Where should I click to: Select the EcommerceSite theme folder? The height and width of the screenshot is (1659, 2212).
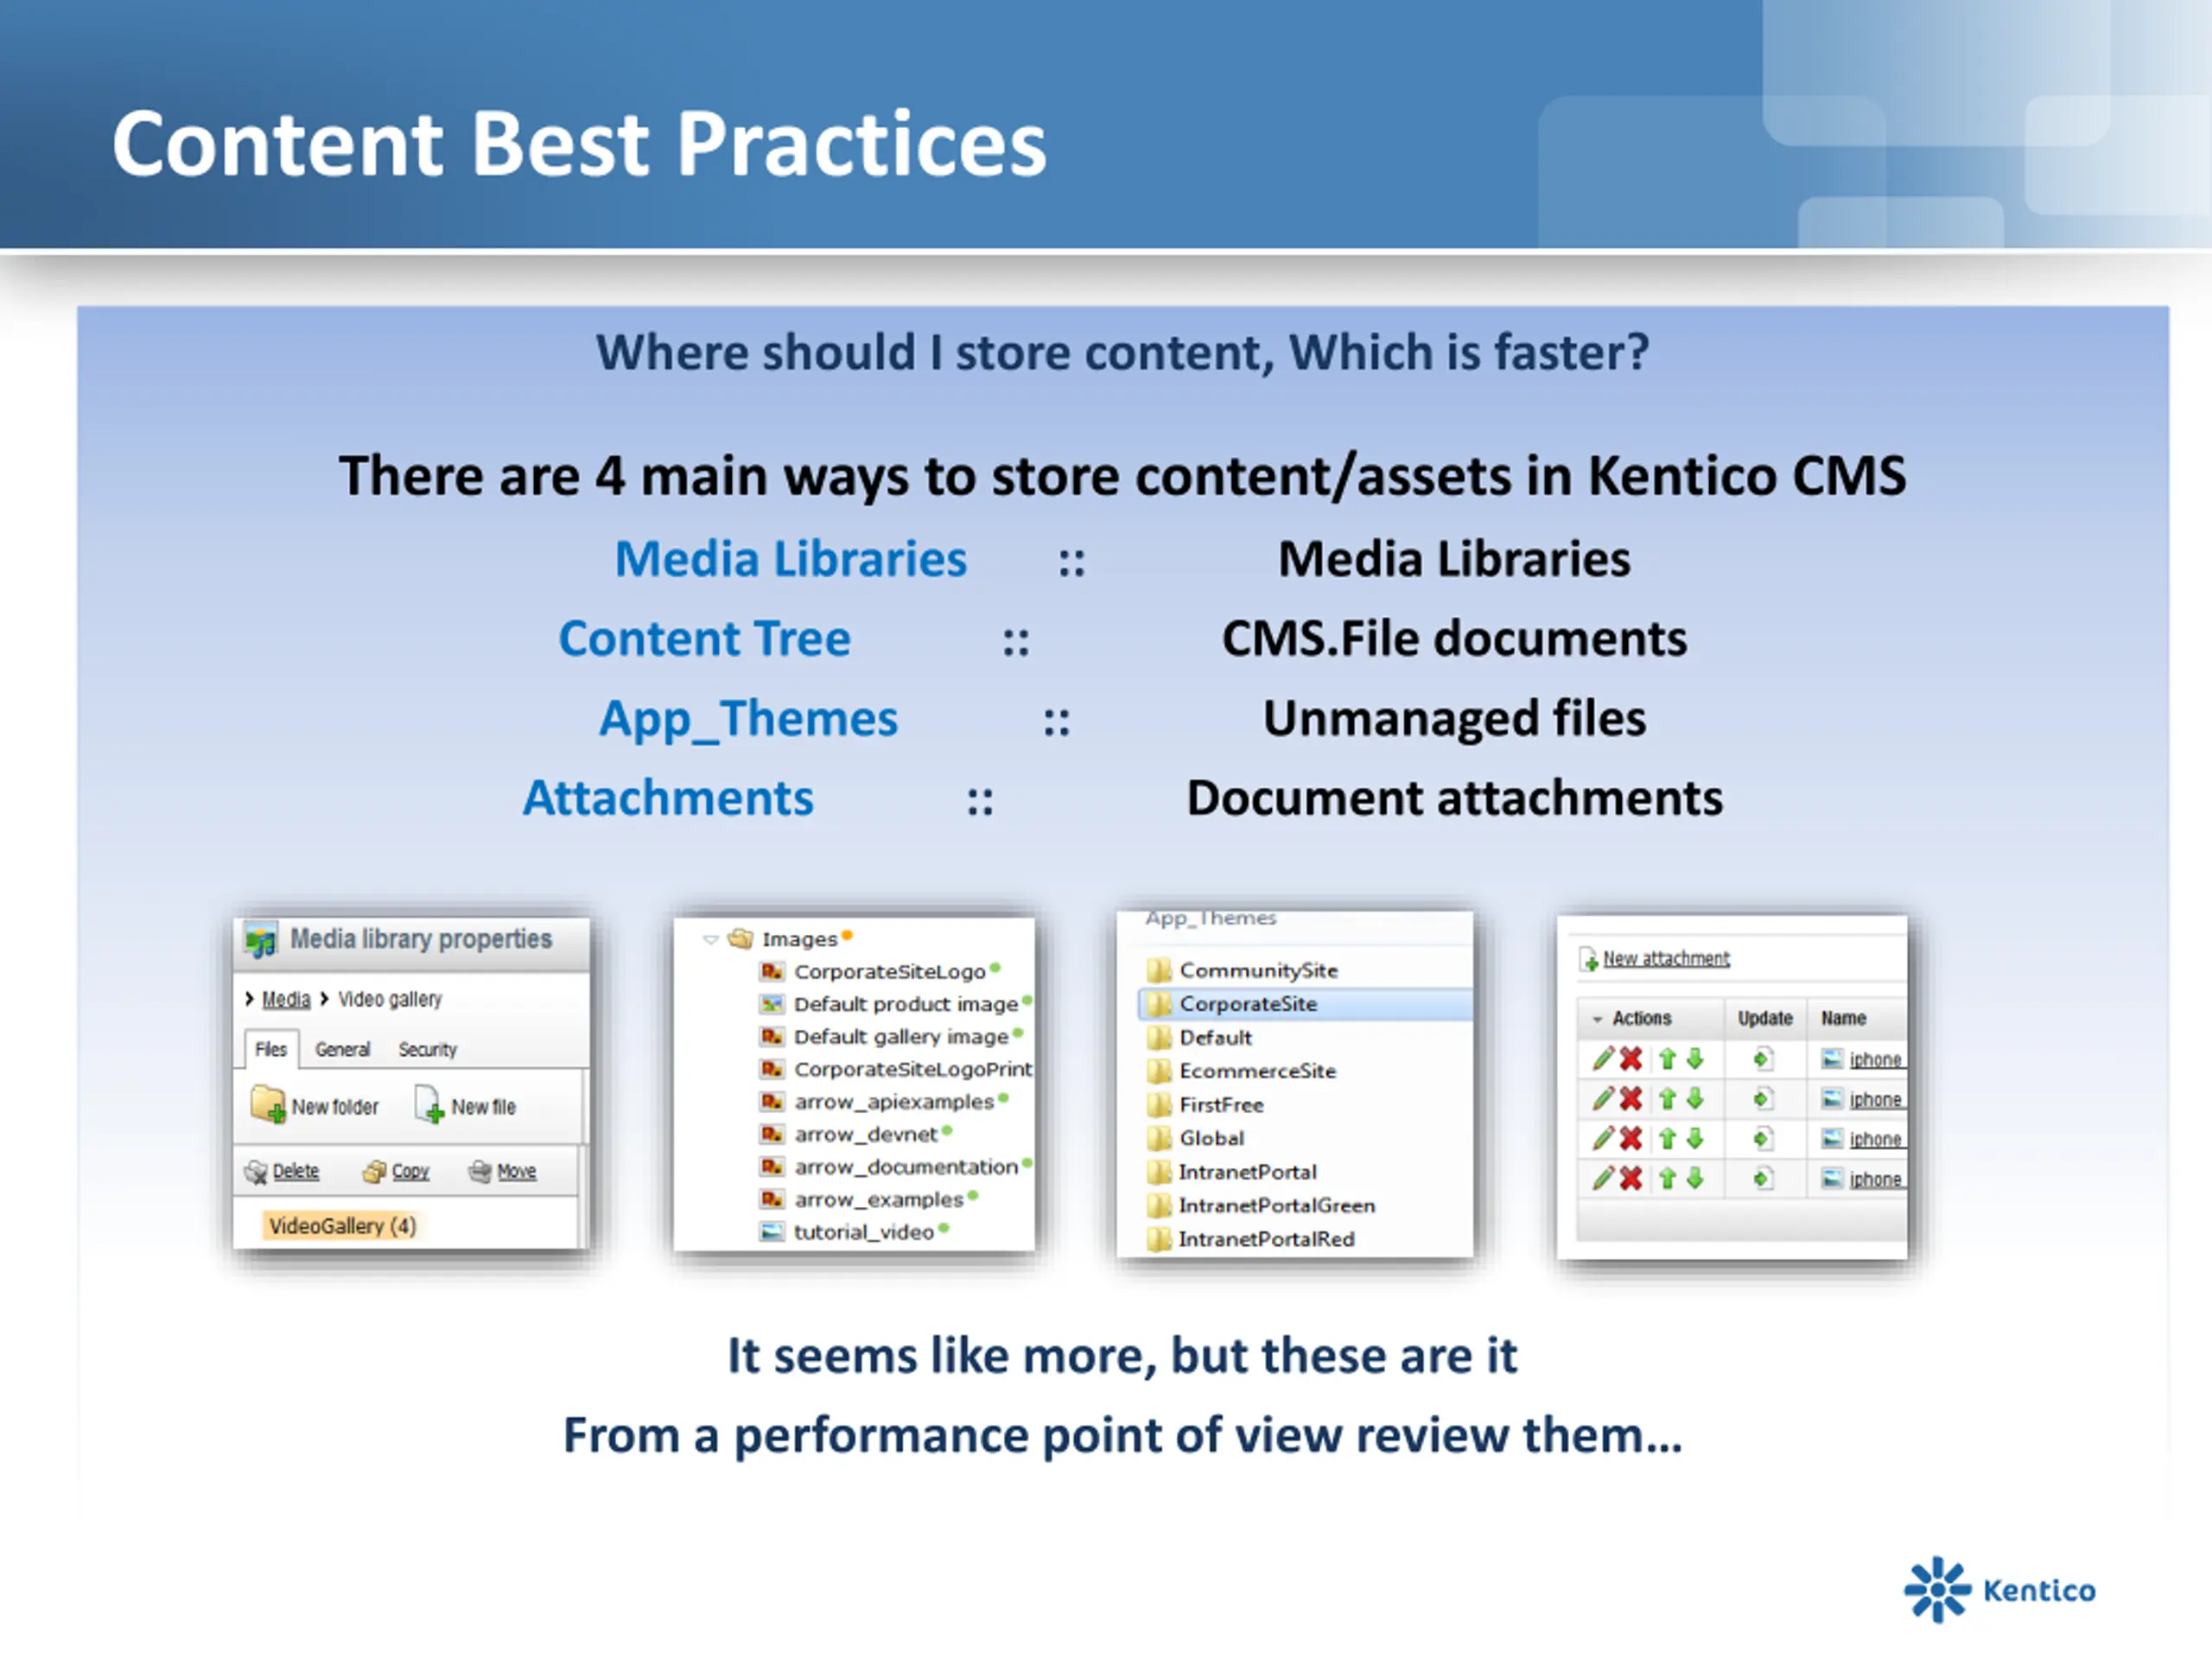point(1258,1071)
